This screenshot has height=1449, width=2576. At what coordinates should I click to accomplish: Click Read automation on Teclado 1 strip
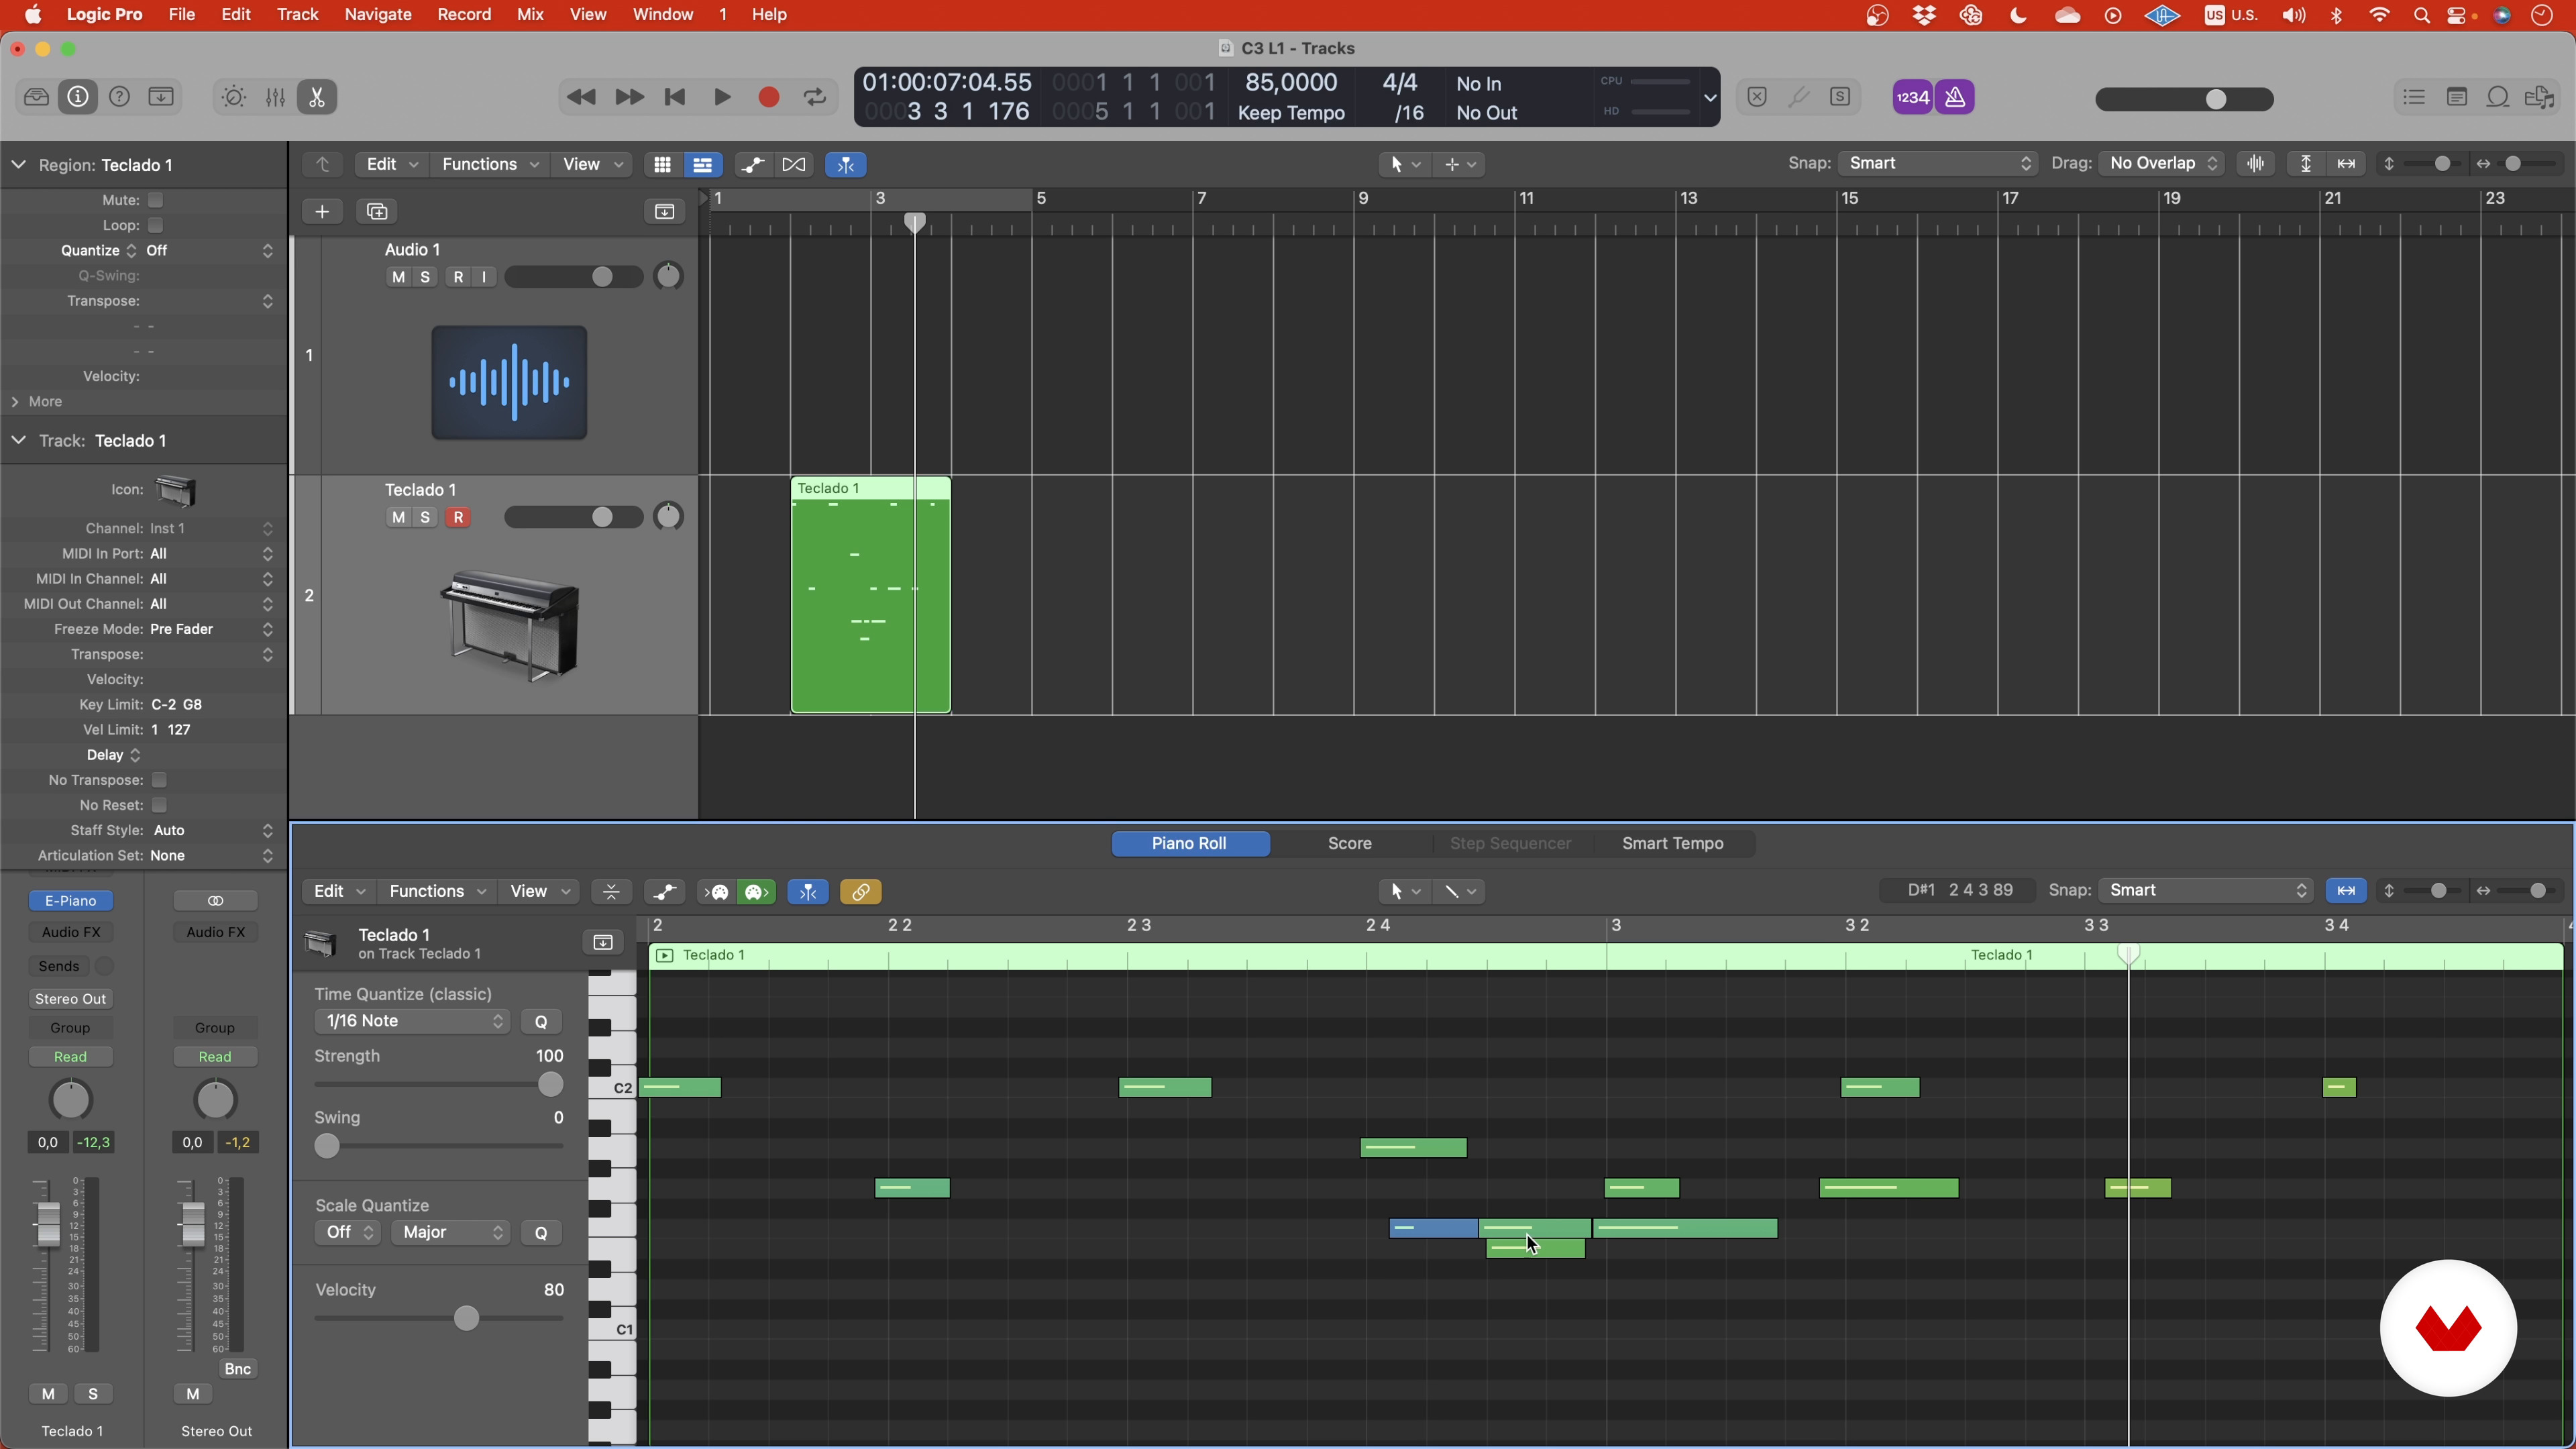pyautogui.click(x=71, y=1057)
